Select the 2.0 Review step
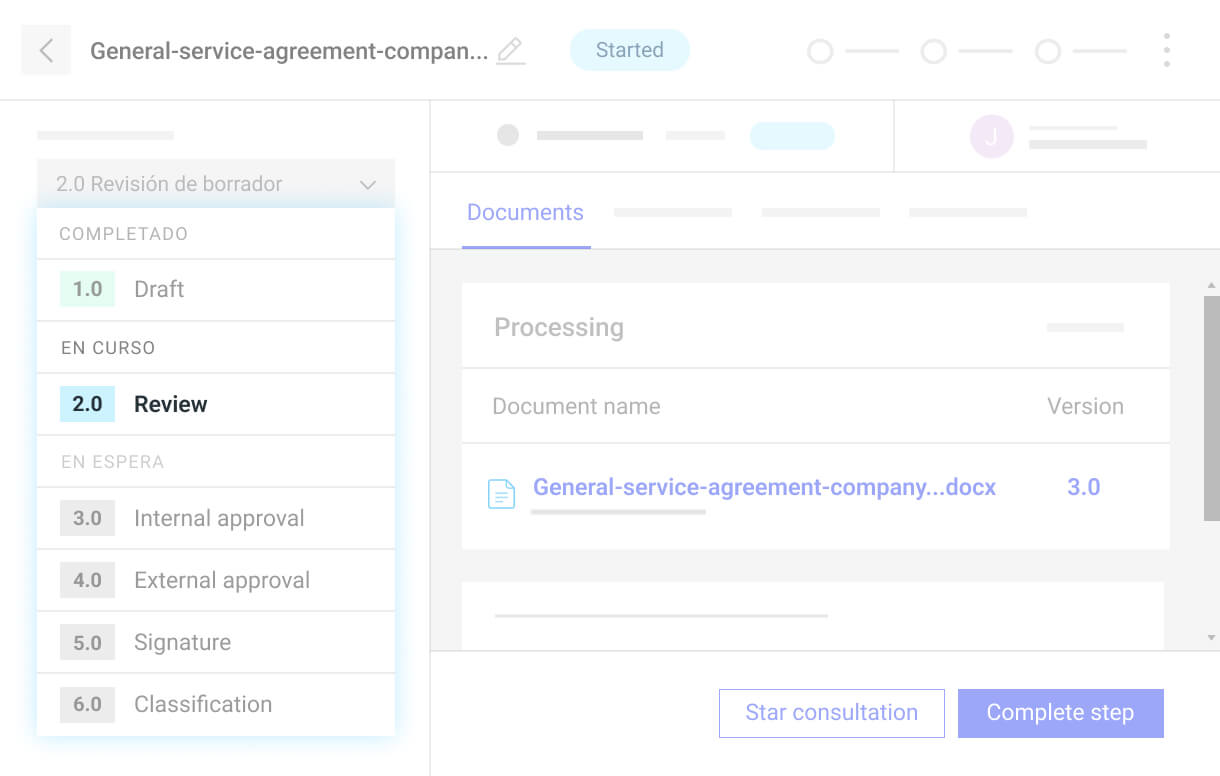This screenshot has width=1220, height=776. pyautogui.click(x=170, y=404)
